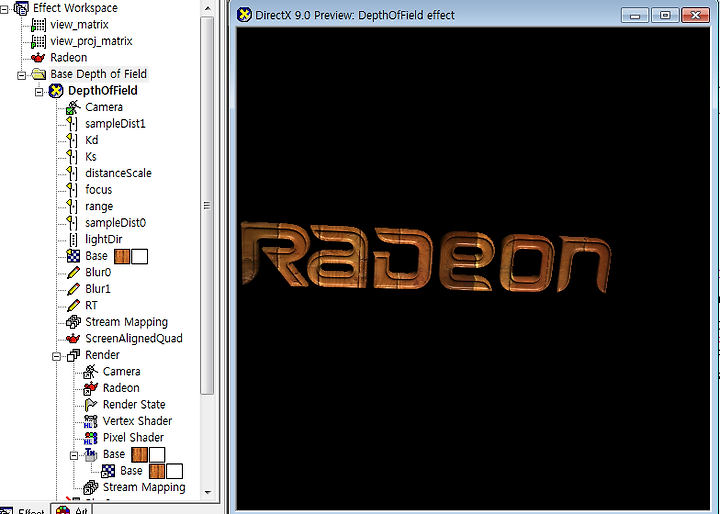Collapse the Base texture object node in Render
This screenshot has height=514, width=720.
coord(74,456)
